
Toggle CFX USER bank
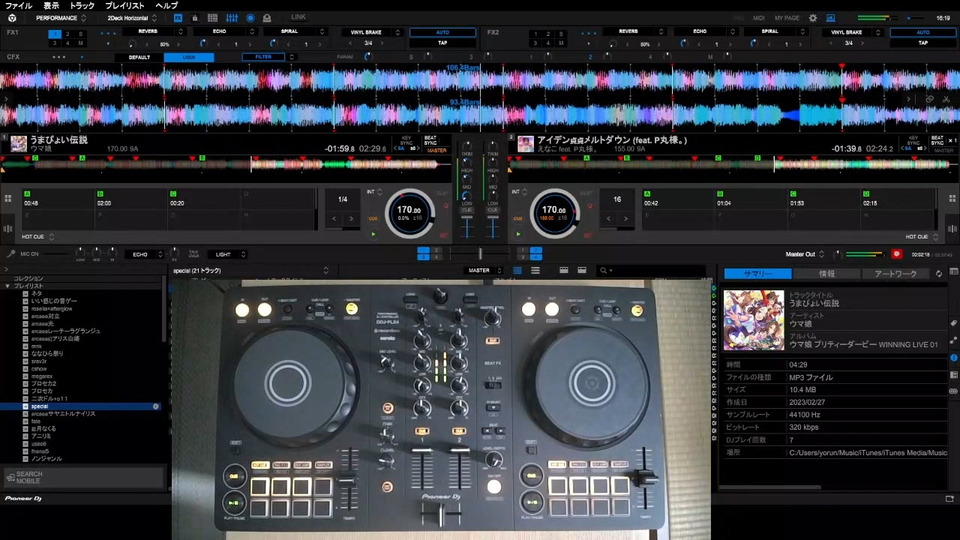click(x=189, y=57)
